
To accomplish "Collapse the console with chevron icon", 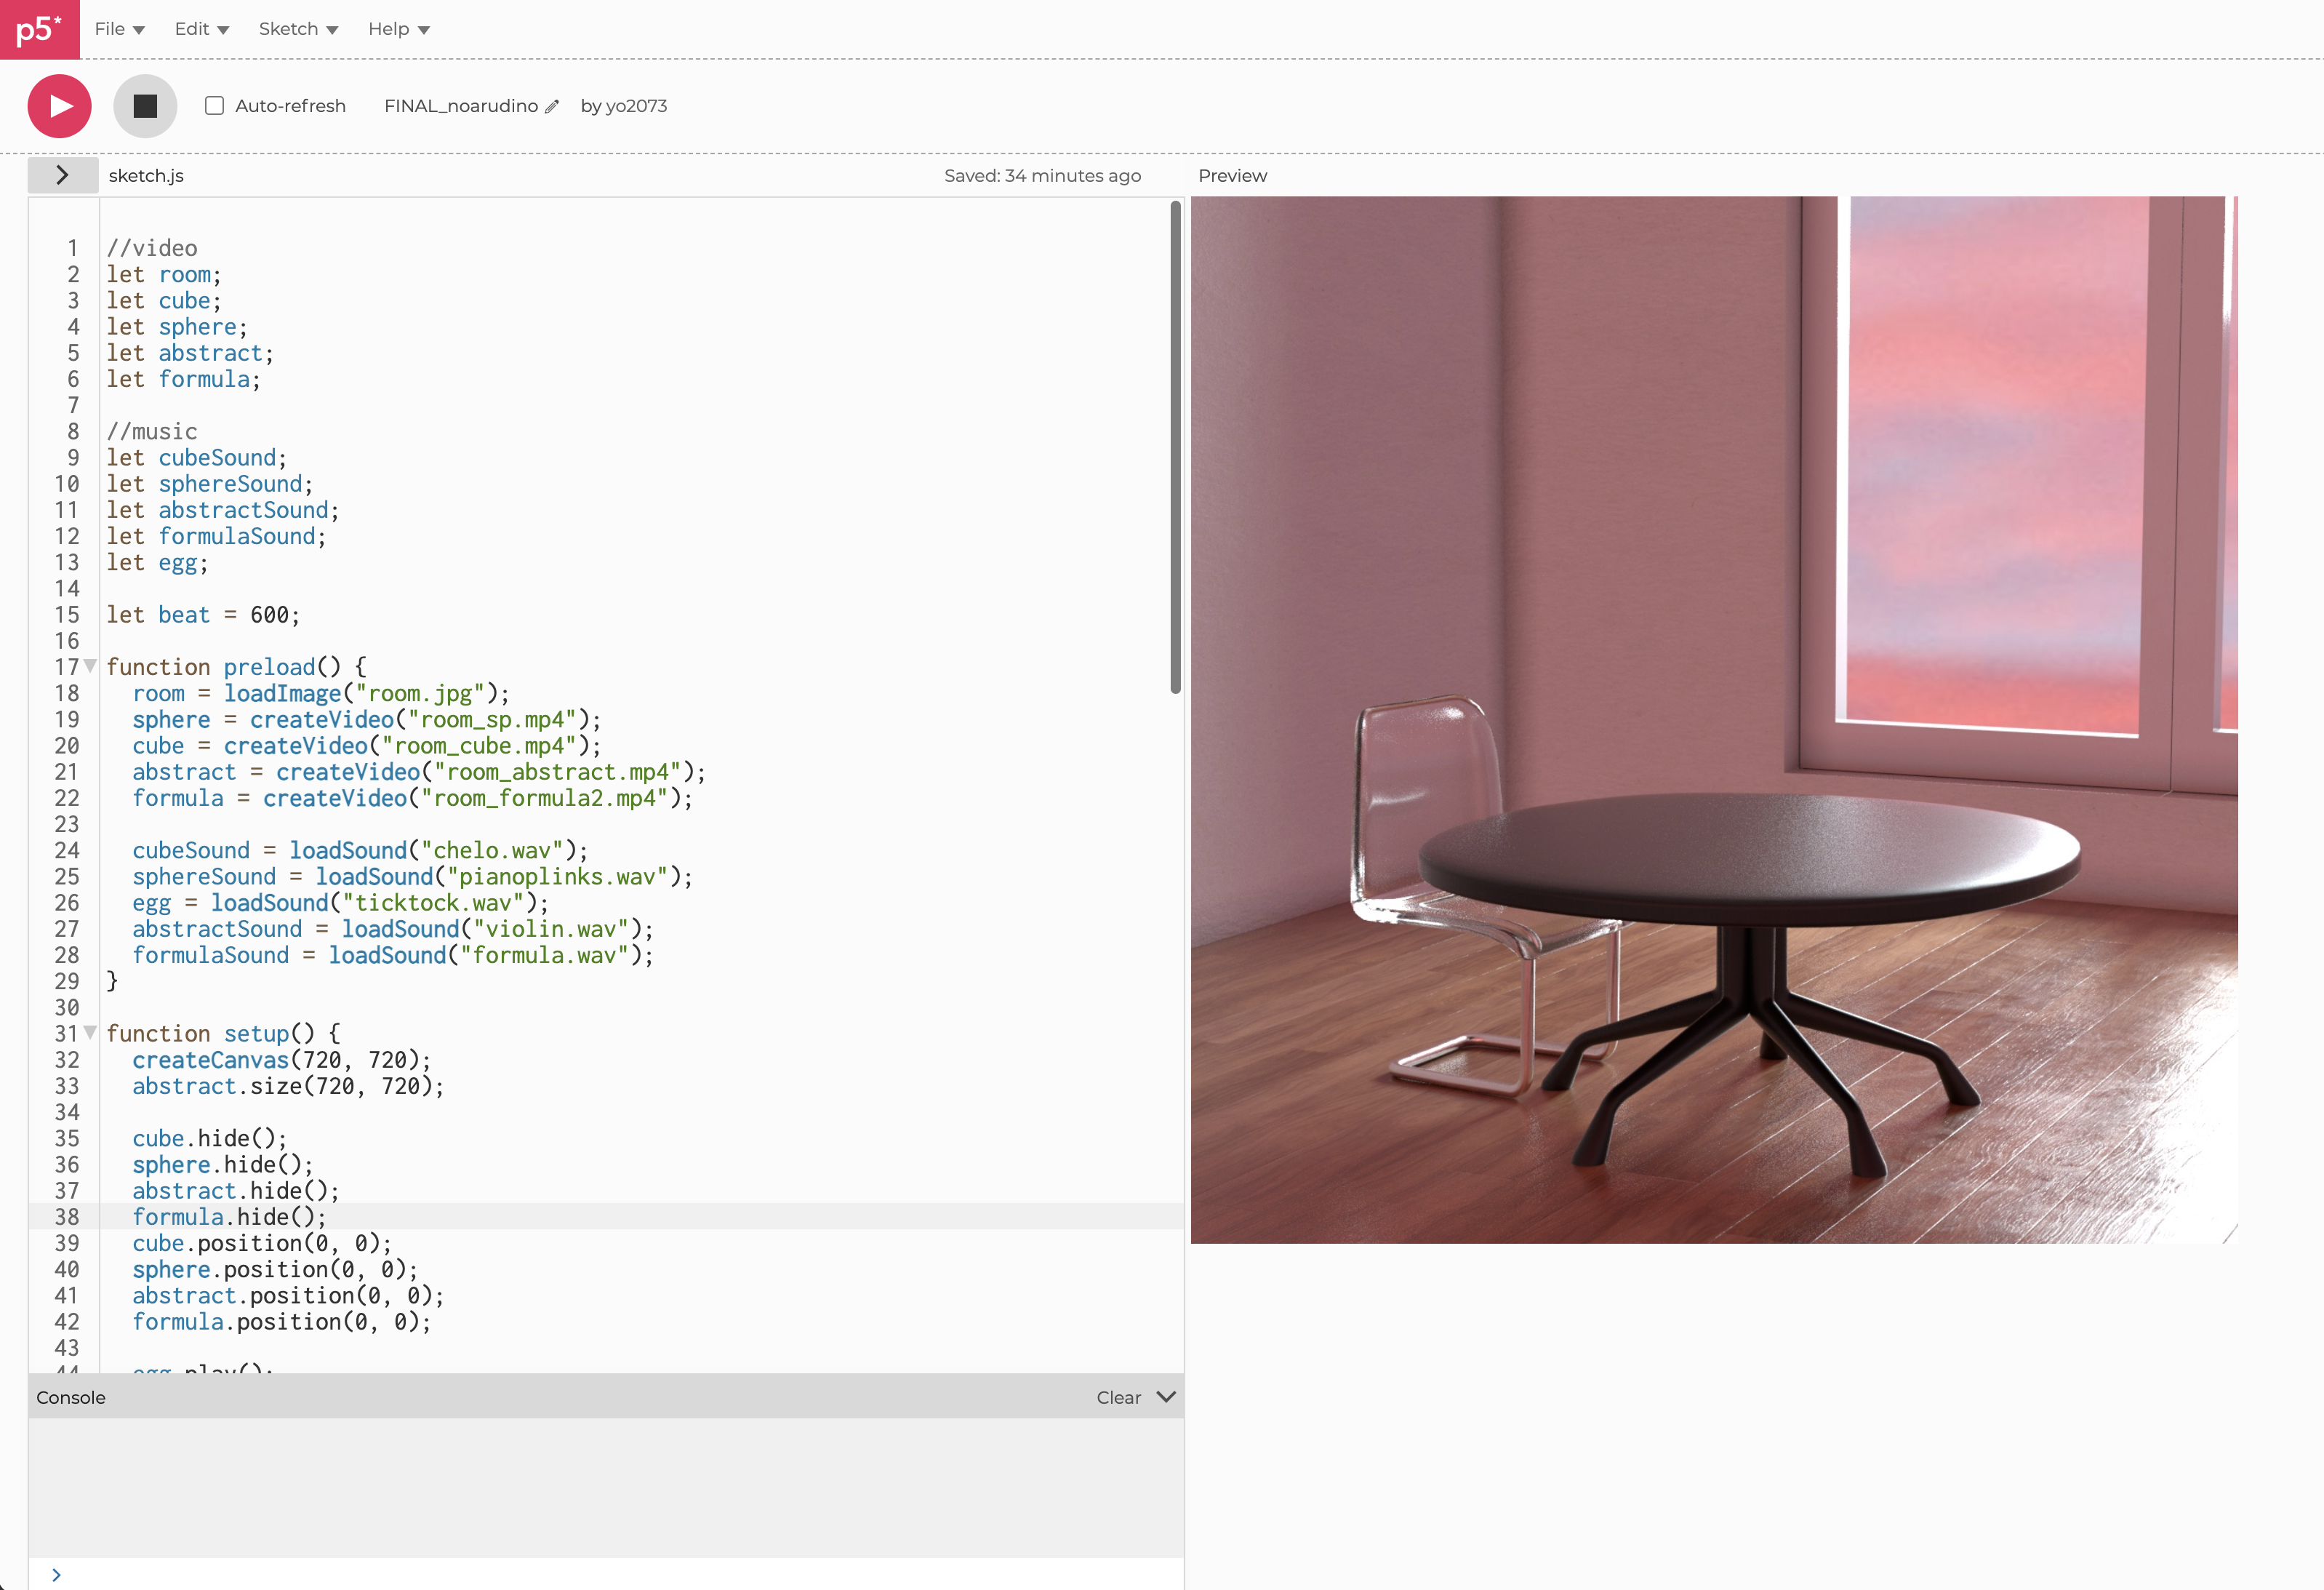I will pyautogui.click(x=1166, y=1397).
